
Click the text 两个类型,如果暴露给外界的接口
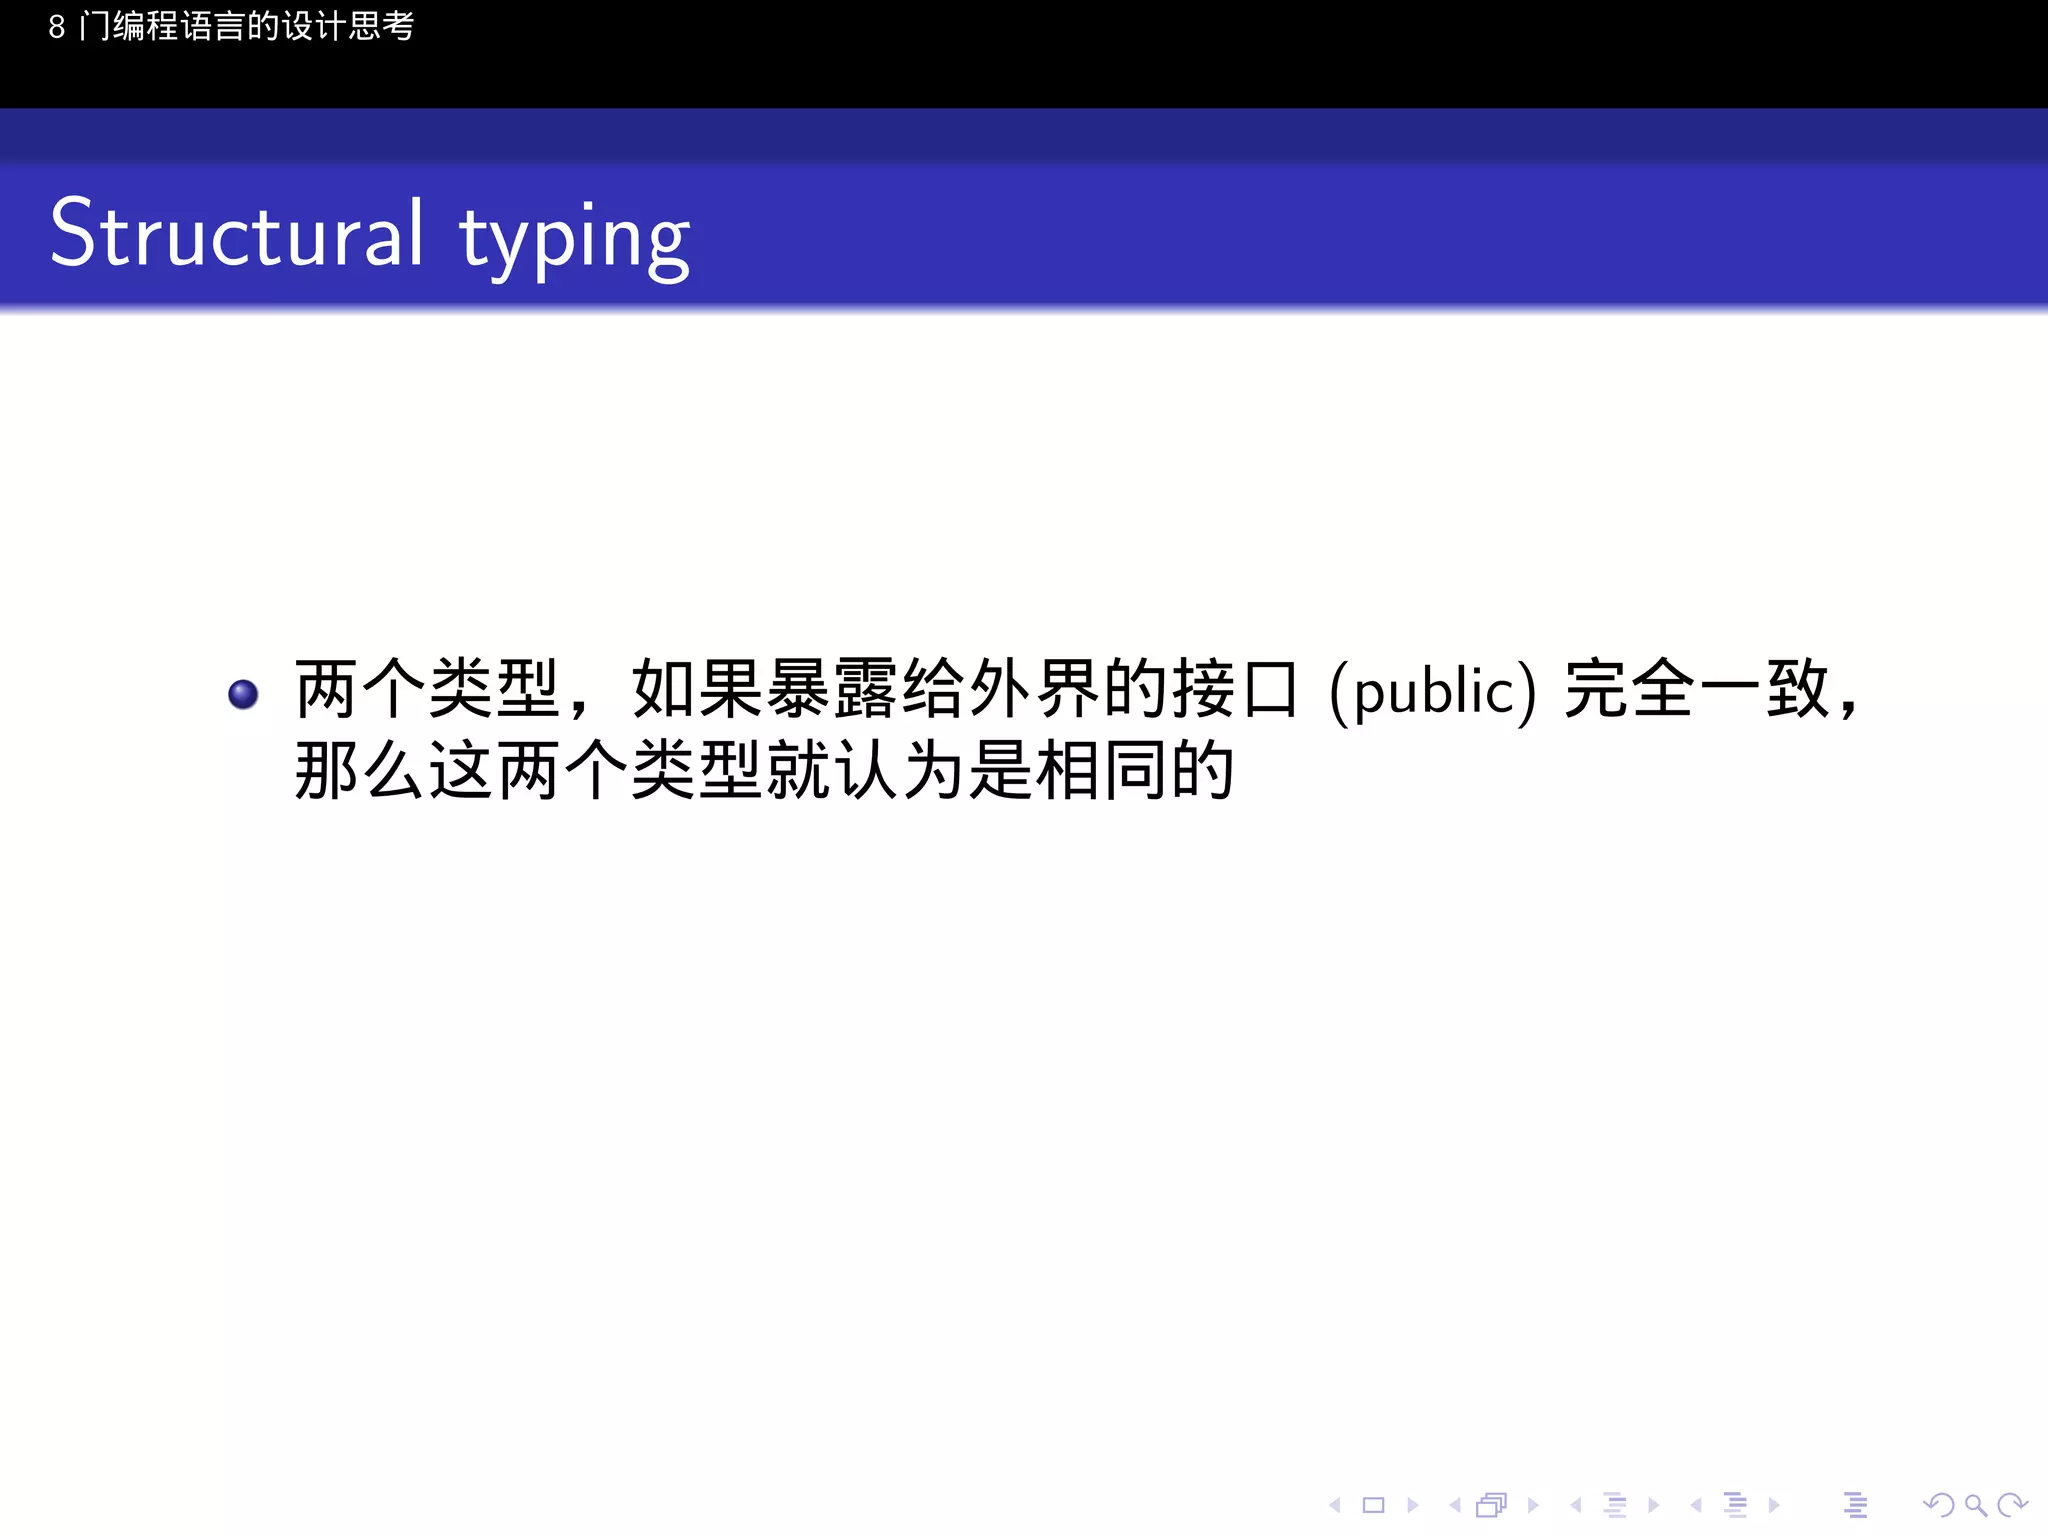(x=797, y=689)
